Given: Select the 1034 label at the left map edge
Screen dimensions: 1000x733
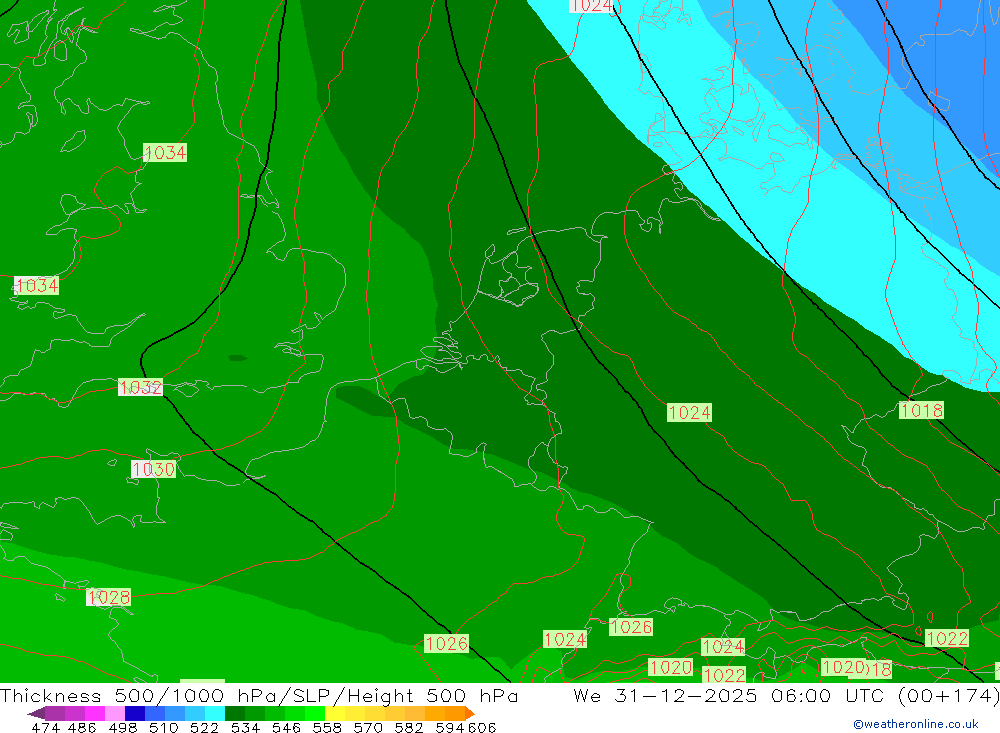Looking at the screenshot, I should point(36,285).
